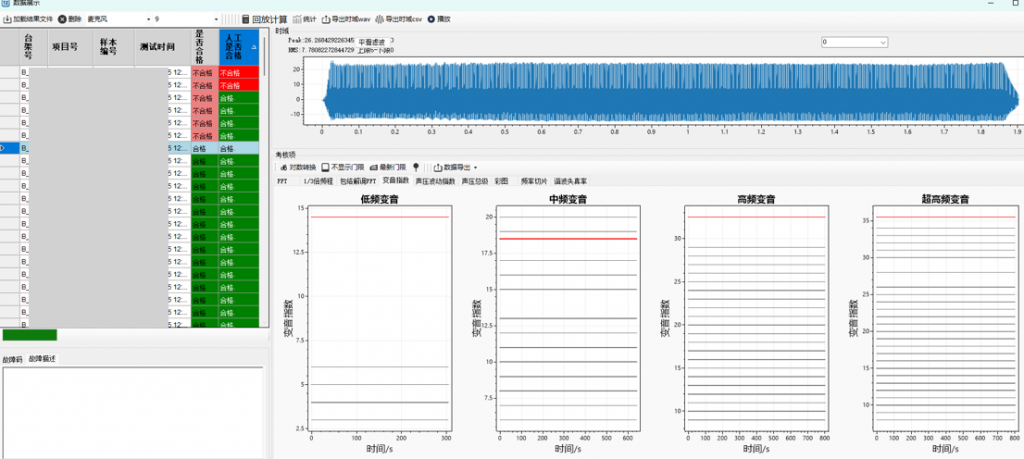Click the 统计 statistics icon

click(x=297, y=19)
